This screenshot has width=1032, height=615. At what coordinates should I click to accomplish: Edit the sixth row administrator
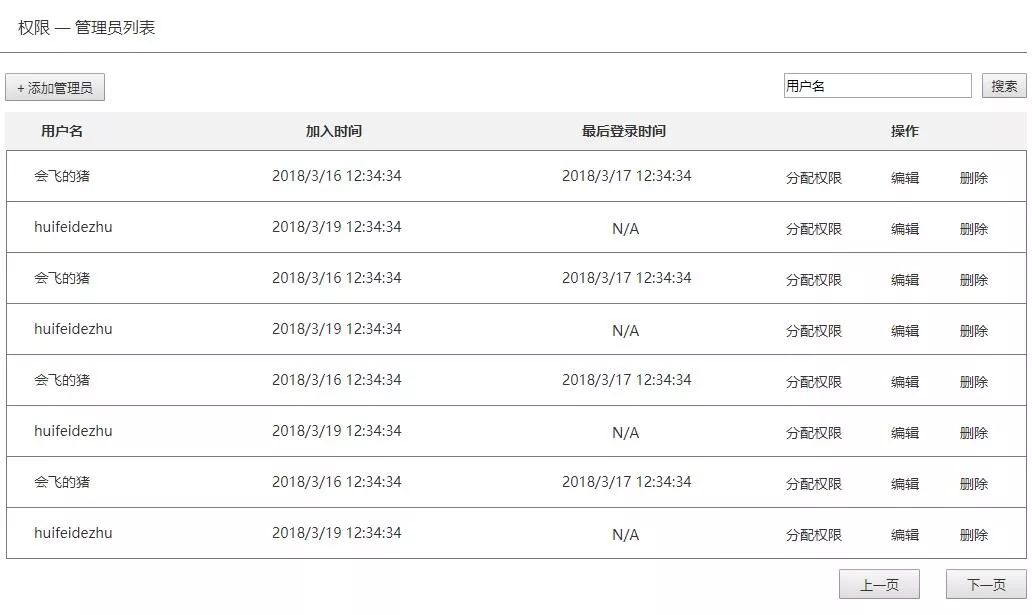click(905, 433)
